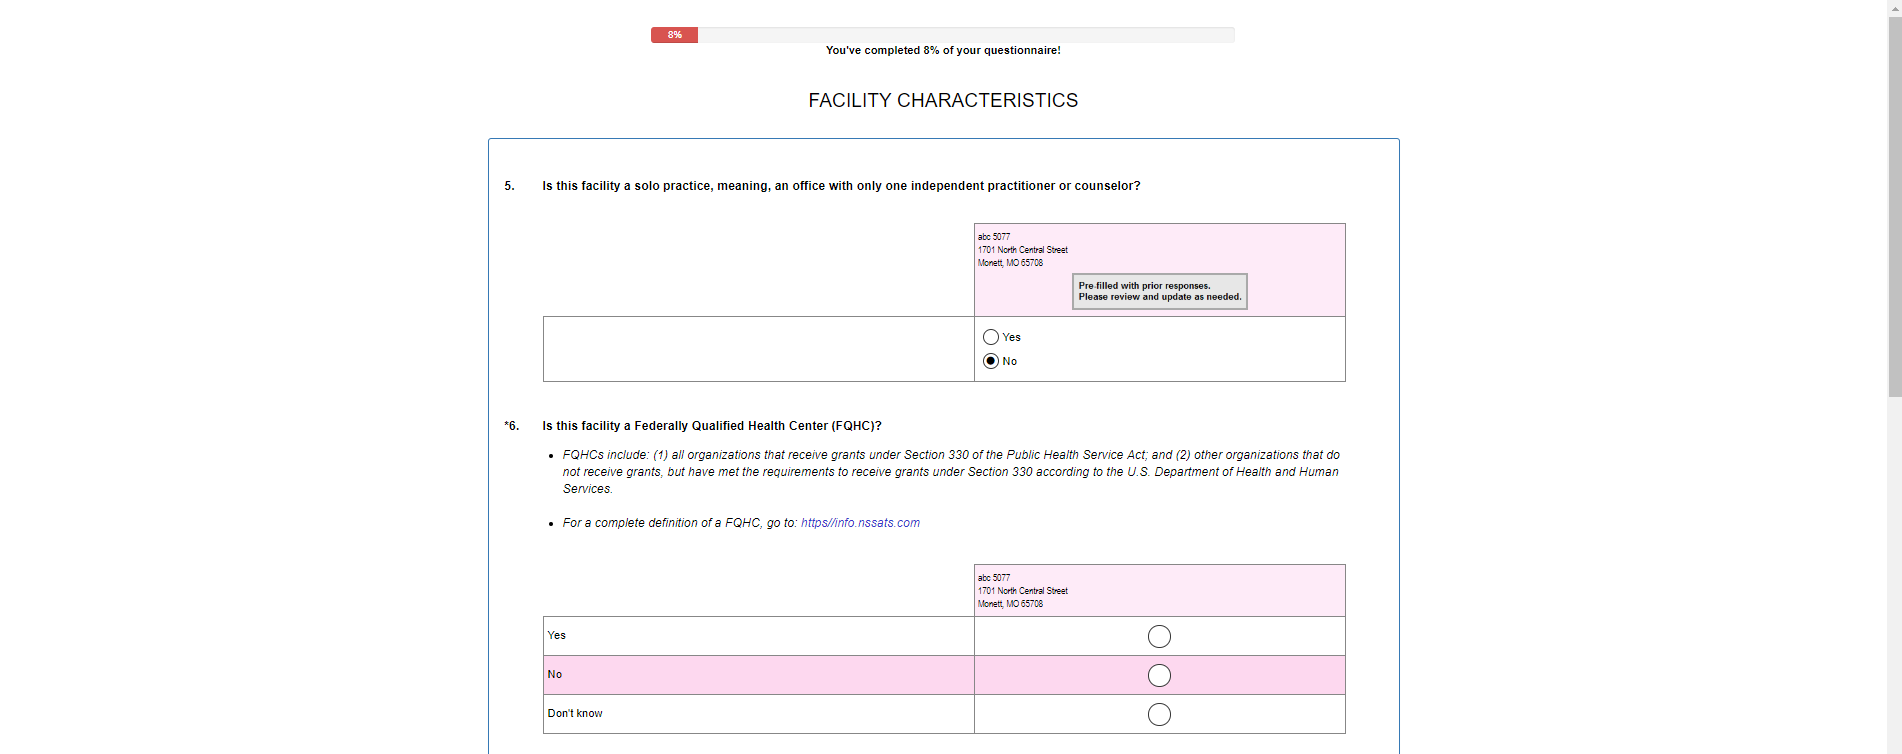Click the No label text under question 5
Viewport: 1902px width, 754px height.
click(x=1010, y=361)
